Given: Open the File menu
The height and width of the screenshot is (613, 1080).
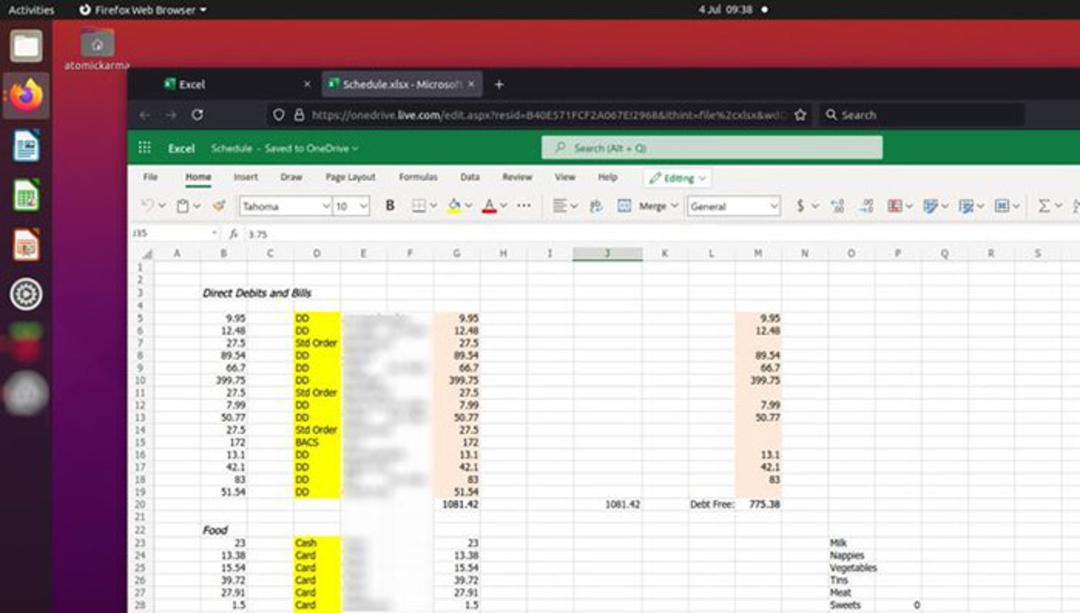Looking at the screenshot, I should [x=150, y=177].
